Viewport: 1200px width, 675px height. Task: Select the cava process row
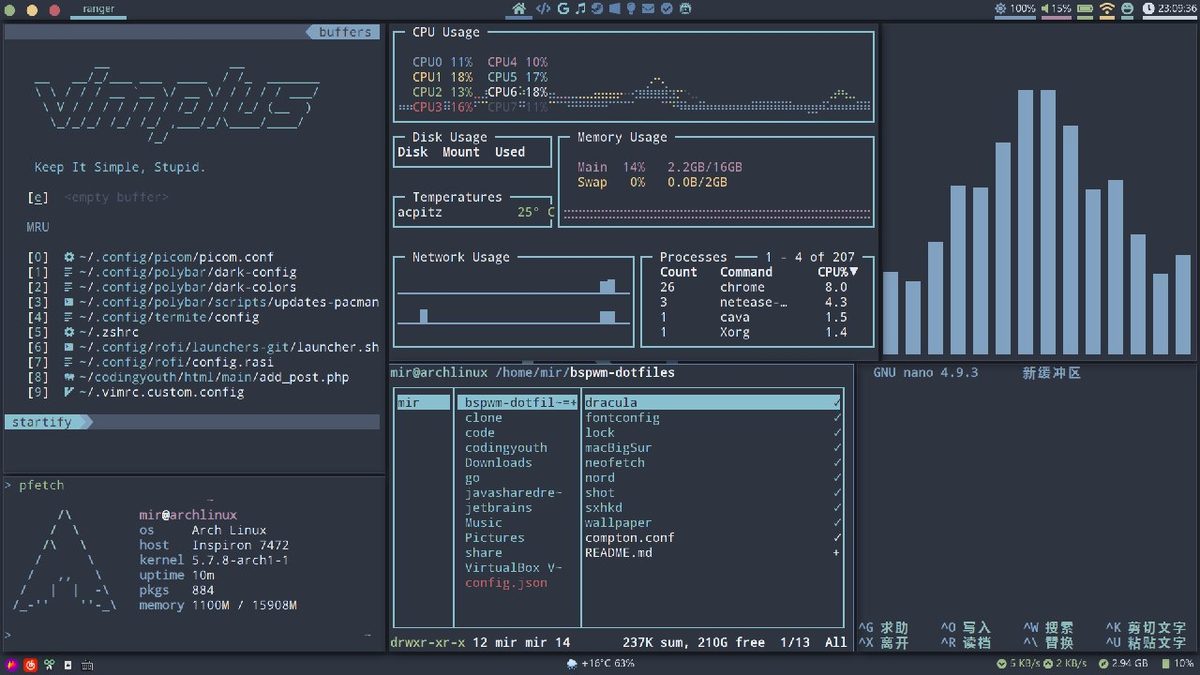[x=754, y=317]
